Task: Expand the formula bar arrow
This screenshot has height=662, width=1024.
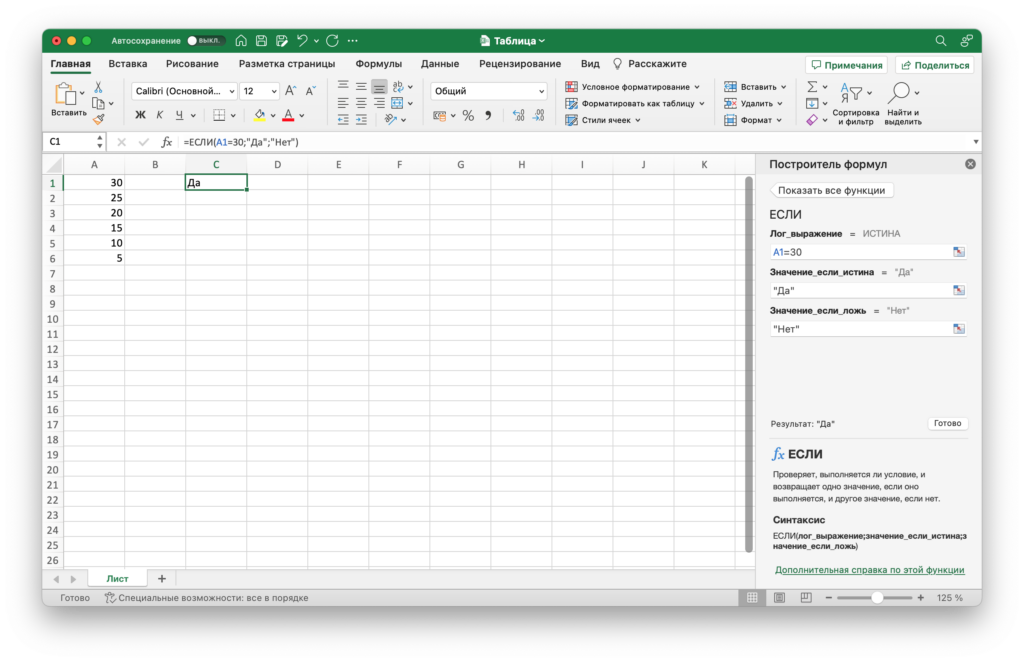Action: (976, 142)
